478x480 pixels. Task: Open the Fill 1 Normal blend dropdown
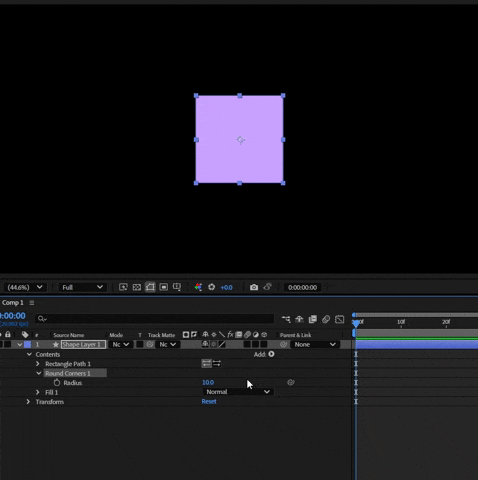point(238,392)
